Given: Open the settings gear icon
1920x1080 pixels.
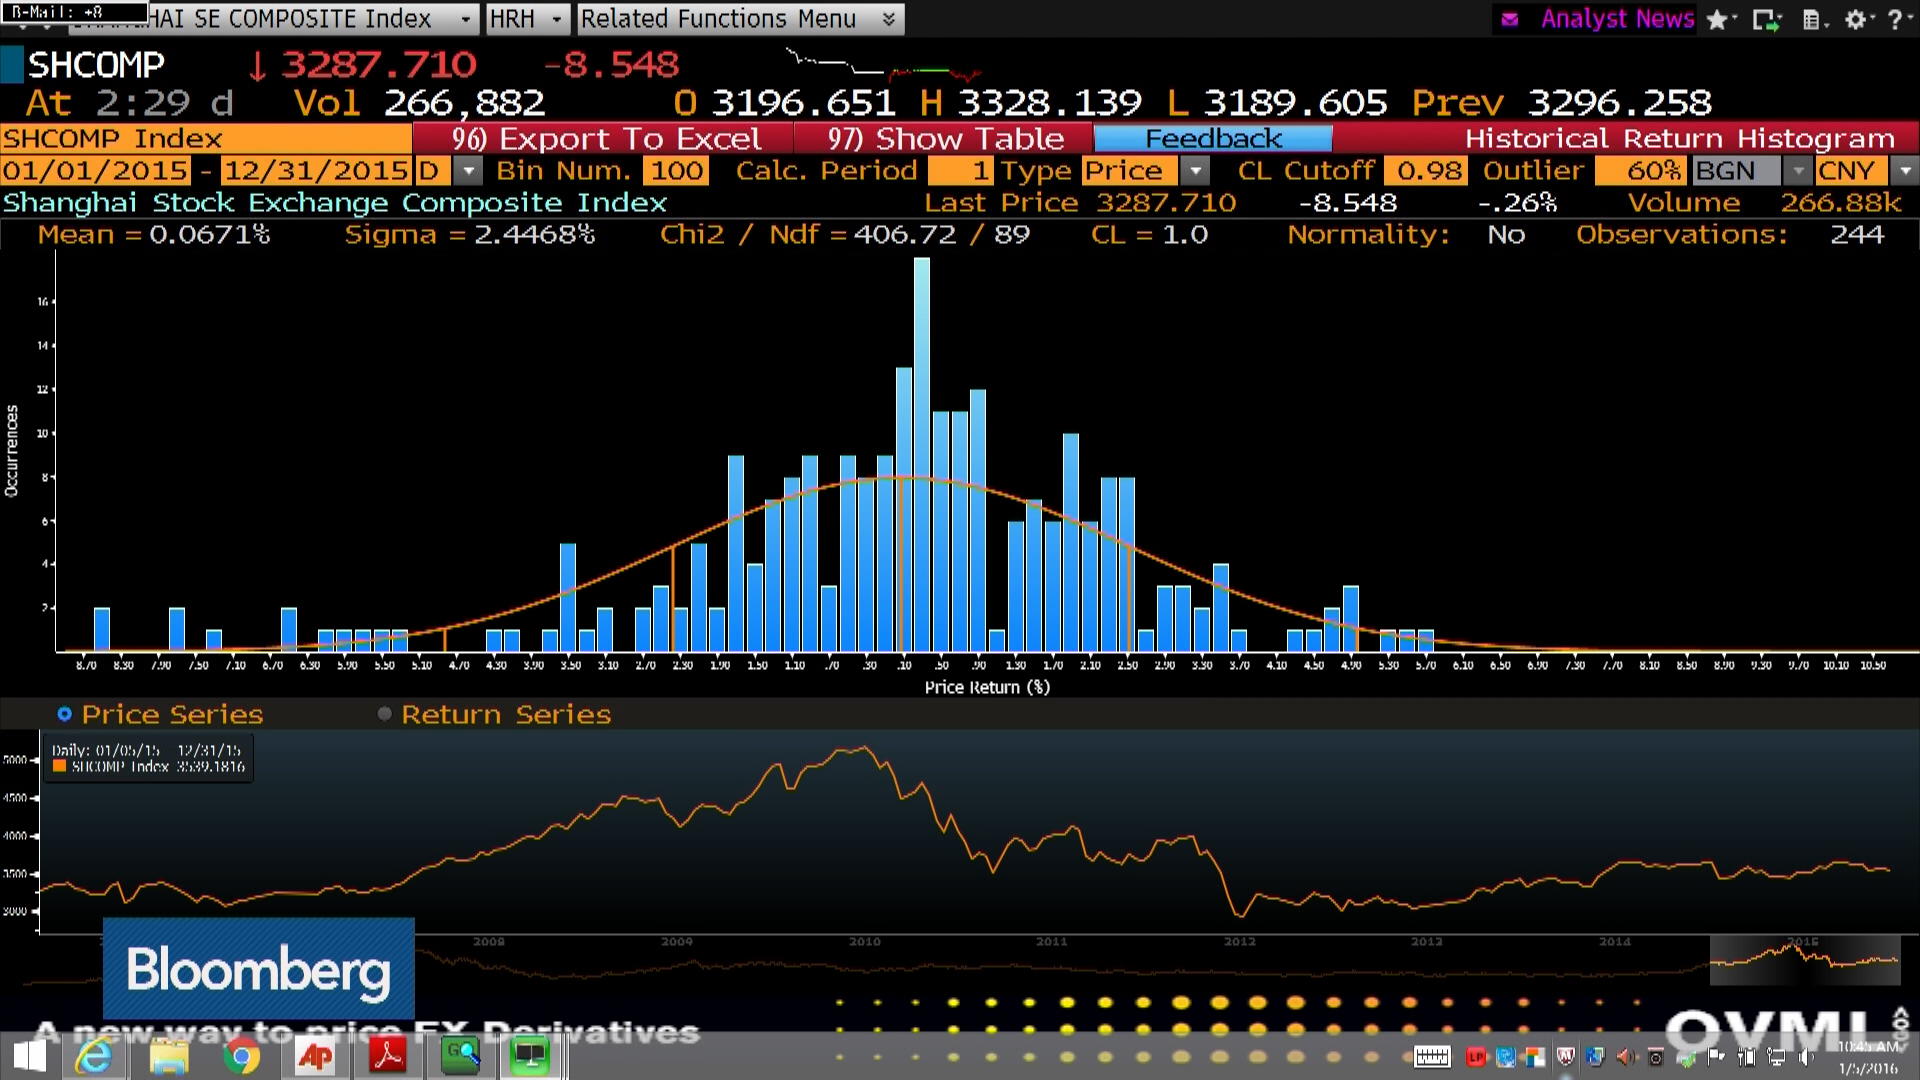Looking at the screenshot, I should click(1858, 19).
